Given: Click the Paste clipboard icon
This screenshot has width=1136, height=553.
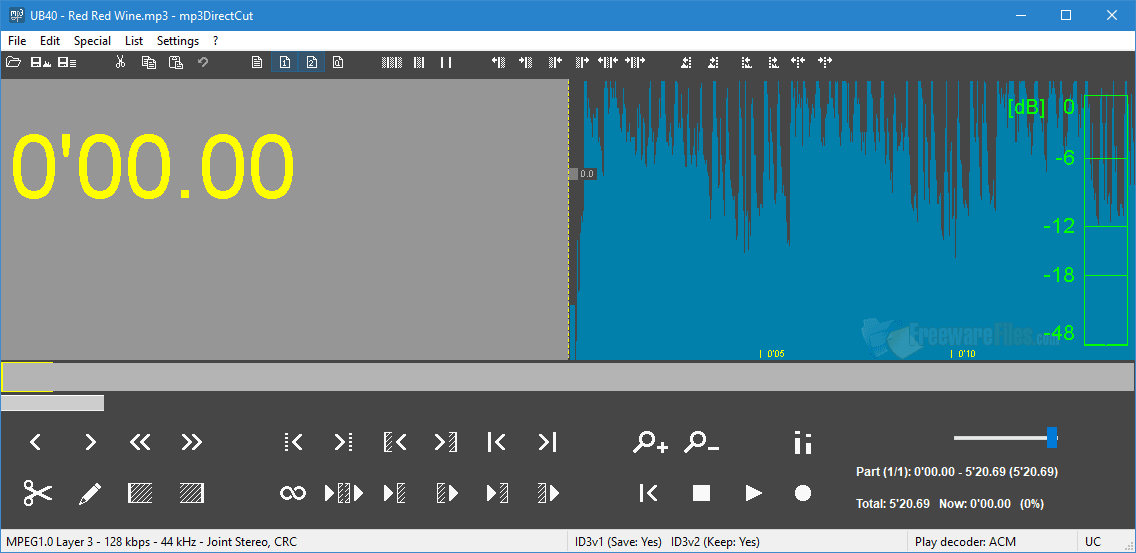Looking at the screenshot, I should point(175,62).
